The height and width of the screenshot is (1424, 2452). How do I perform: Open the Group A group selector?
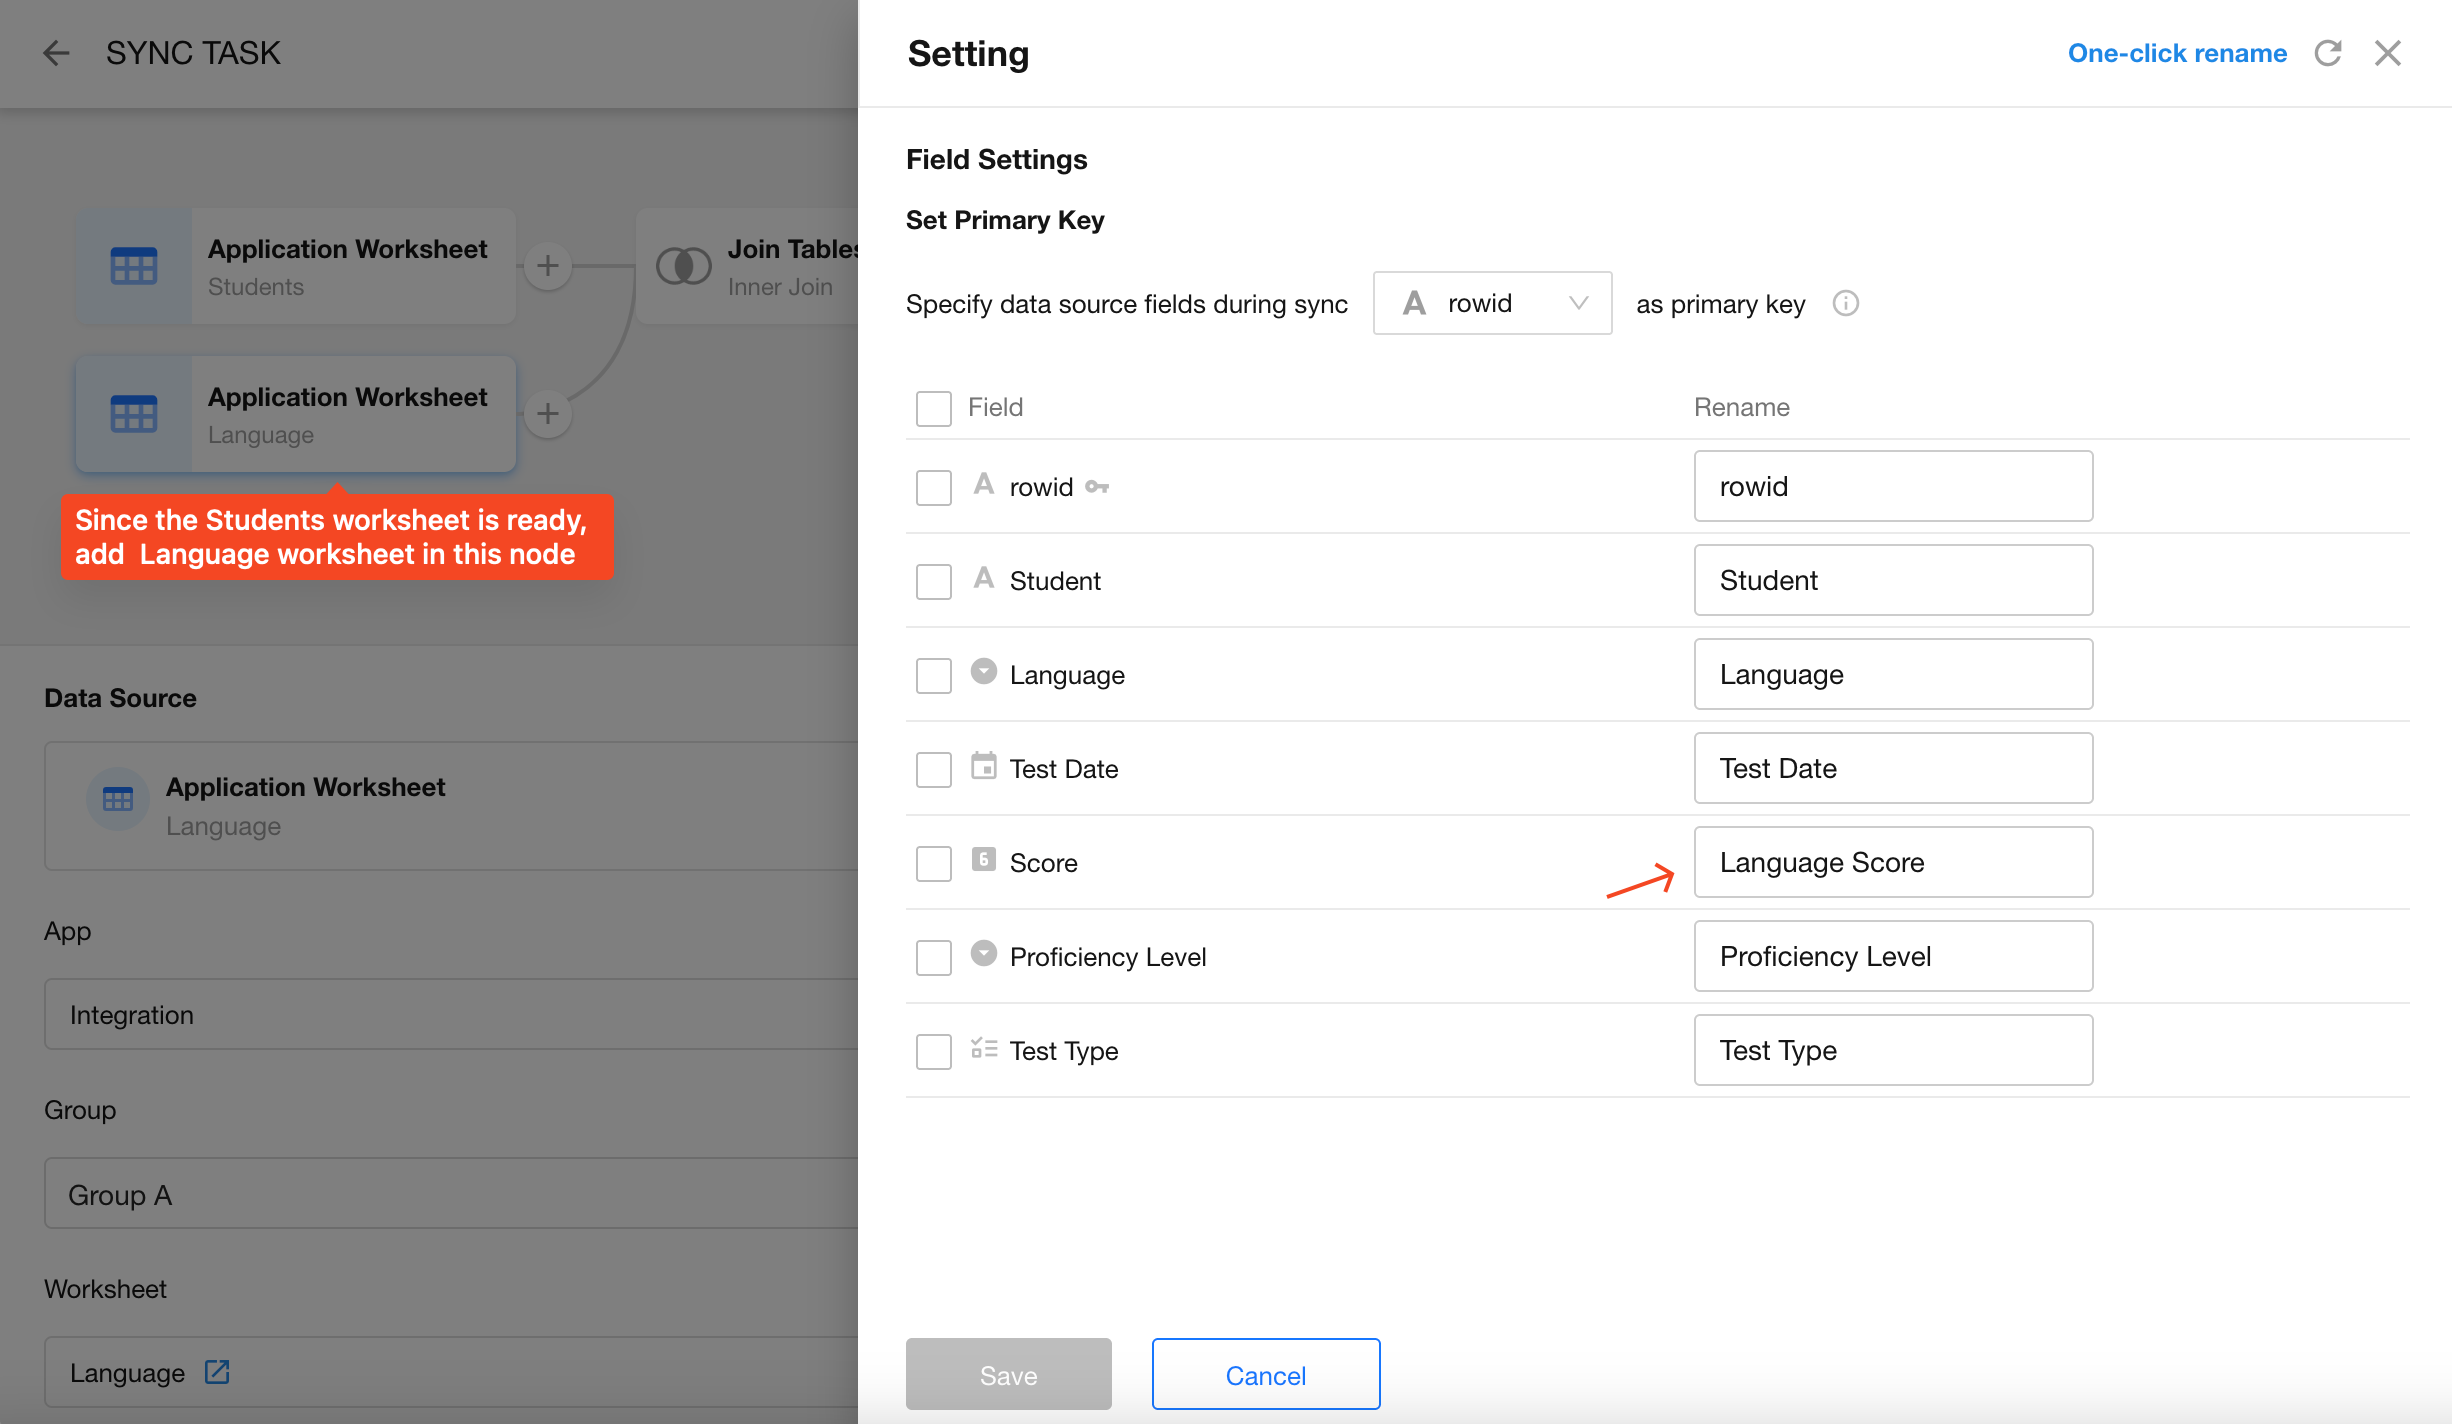(450, 1194)
